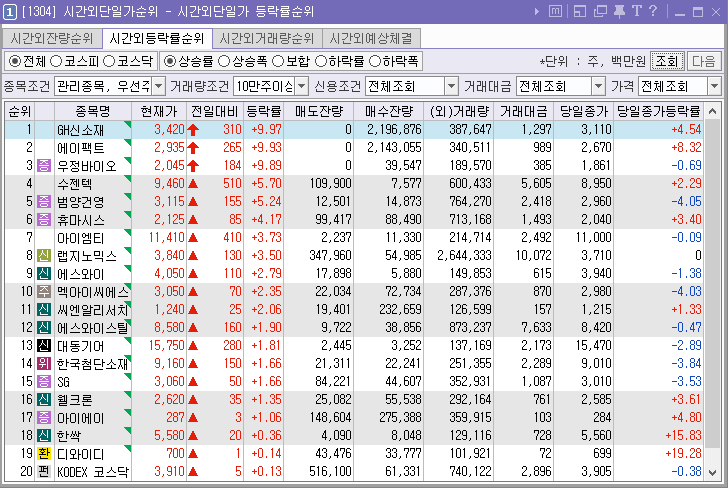Switch to 시간외예상체결 tab

coord(371,39)
